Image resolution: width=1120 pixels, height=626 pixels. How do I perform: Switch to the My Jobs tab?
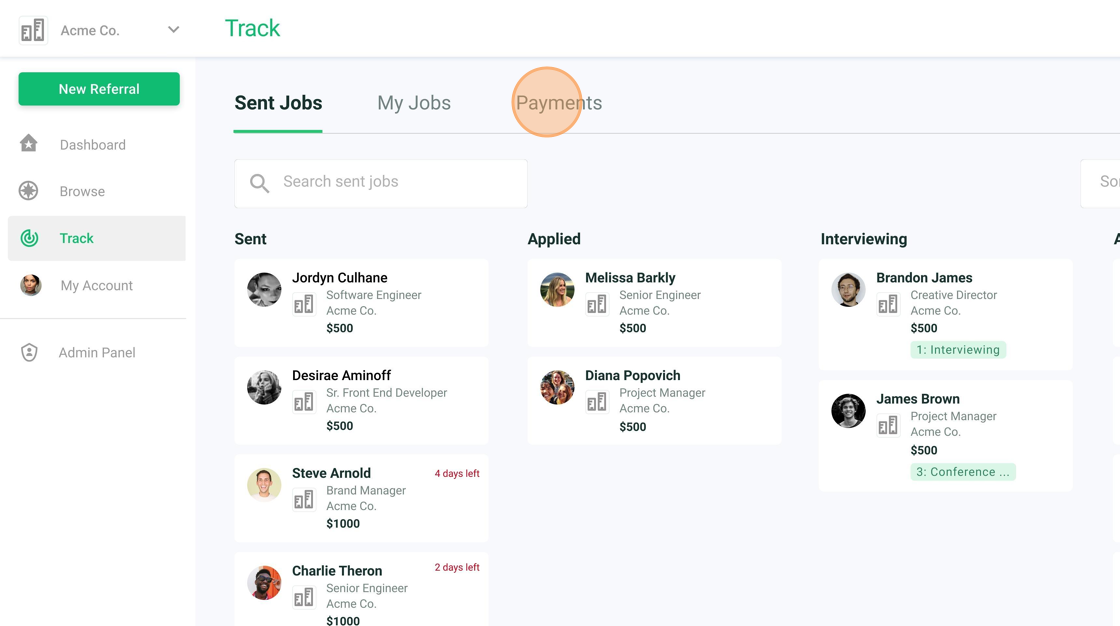[x=414, y=103]
